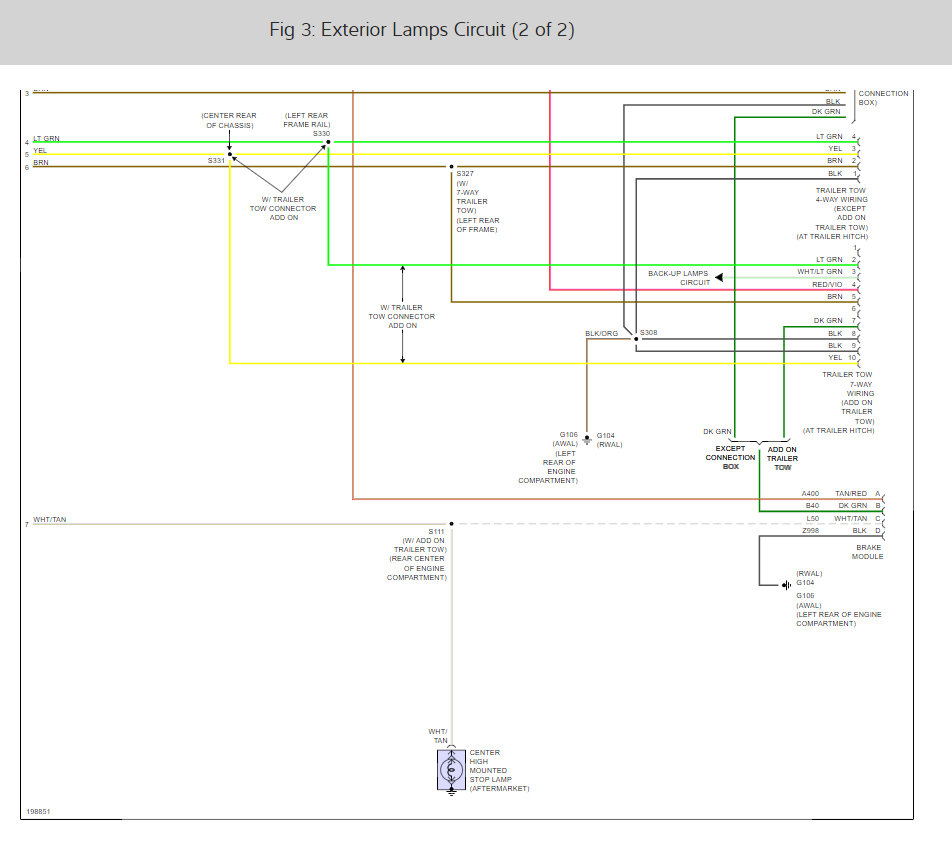Click the S308 splice dot

(x=636, y=339)
